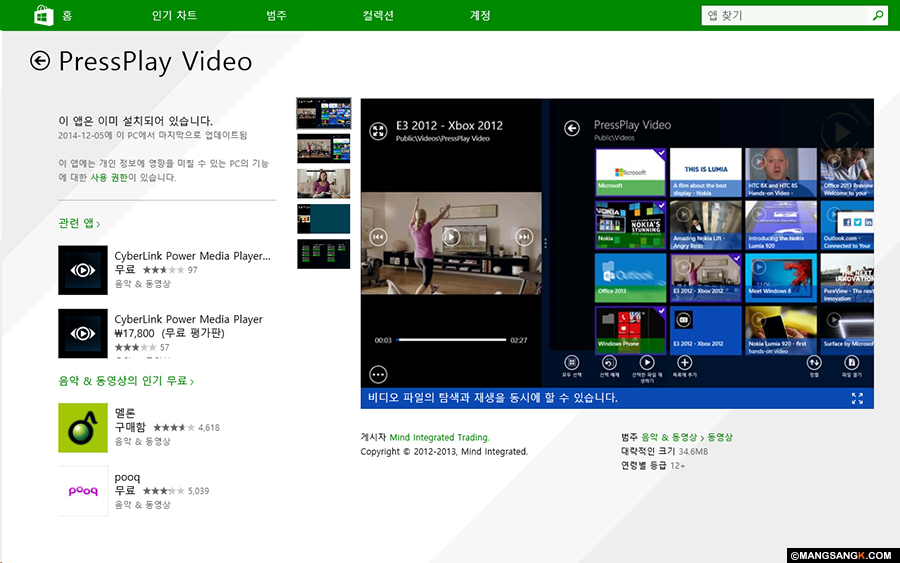The height and width of the screenshot is (563, 900).
Task: Select the Windows Phone video tile
Action: (x=630, y=331)
